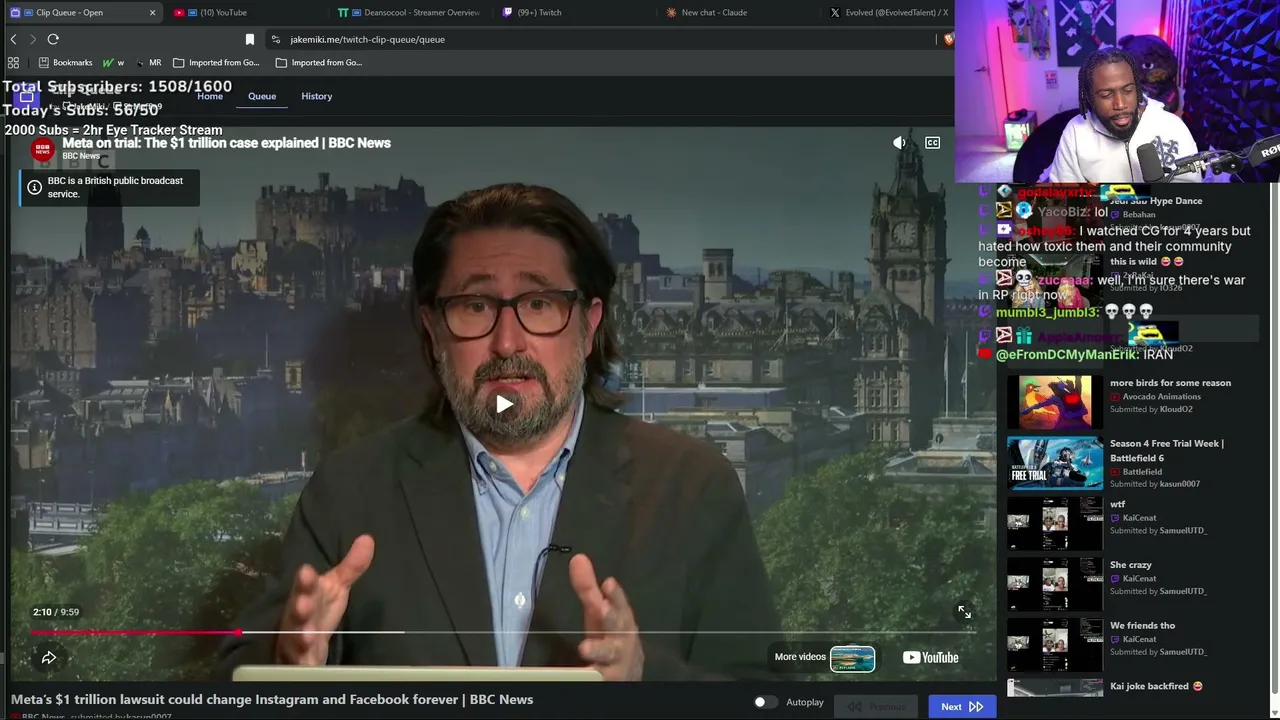The image size is (1280, 720).
Task: Open the BBC News channel avatar
Action: [42, 150]
